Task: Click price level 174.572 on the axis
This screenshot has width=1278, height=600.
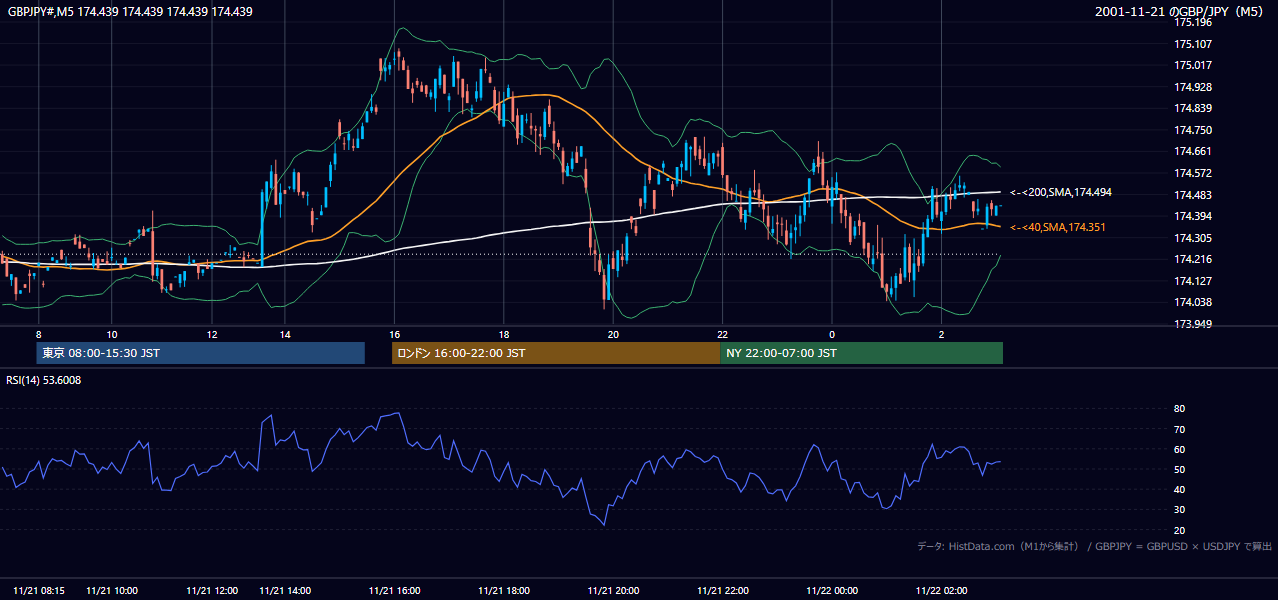Action: pyautogui.click(x=1193, y=173)
